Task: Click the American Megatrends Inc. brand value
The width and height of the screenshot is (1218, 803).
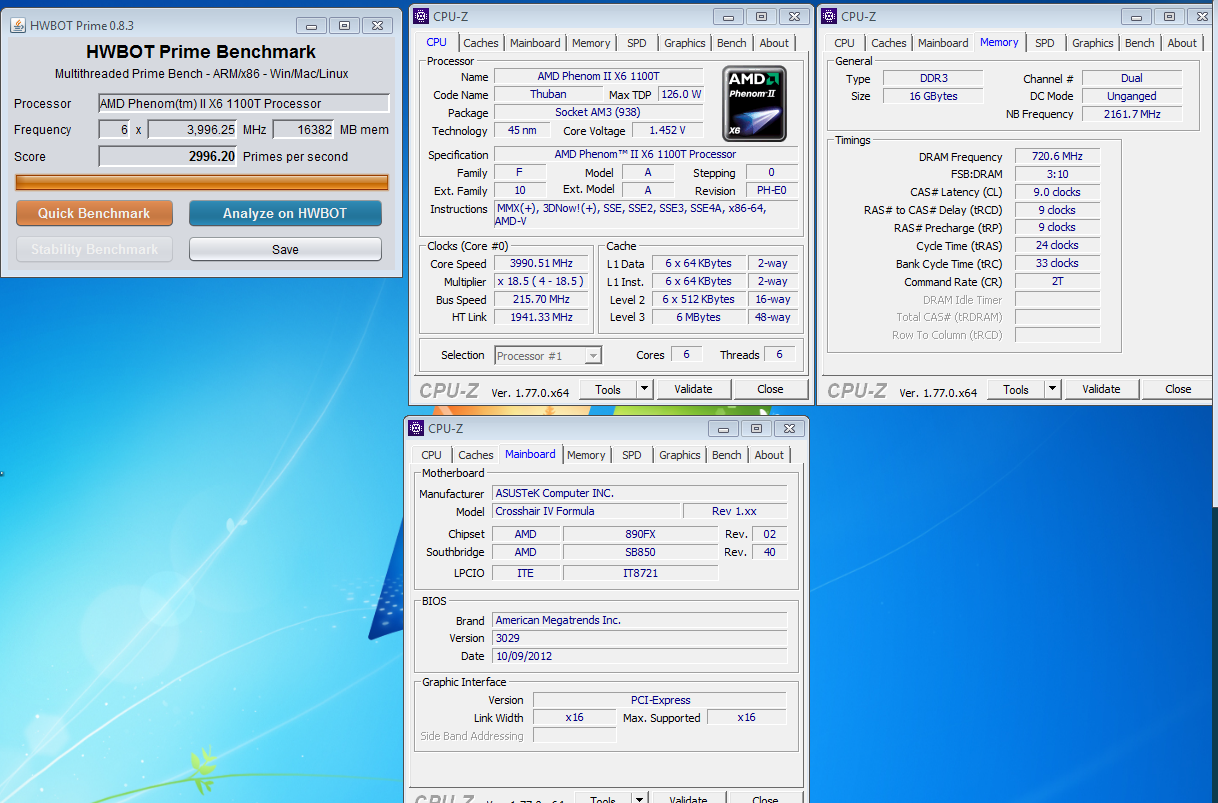Action: 640,620
